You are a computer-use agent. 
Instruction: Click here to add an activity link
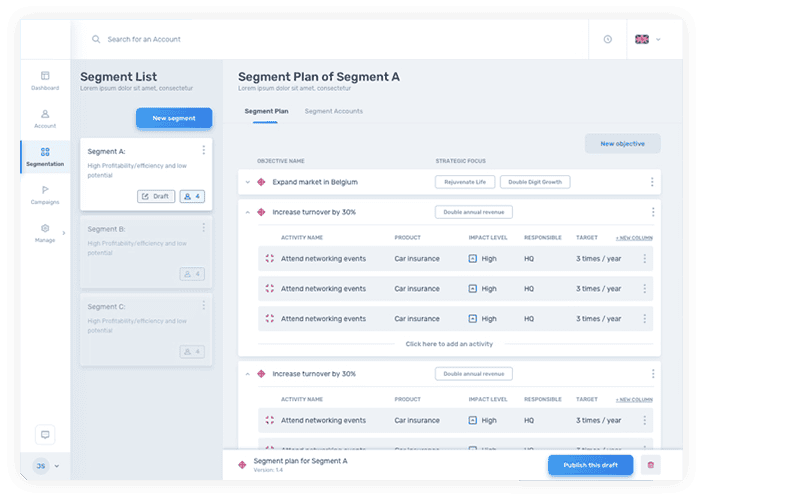pos(449,343)
